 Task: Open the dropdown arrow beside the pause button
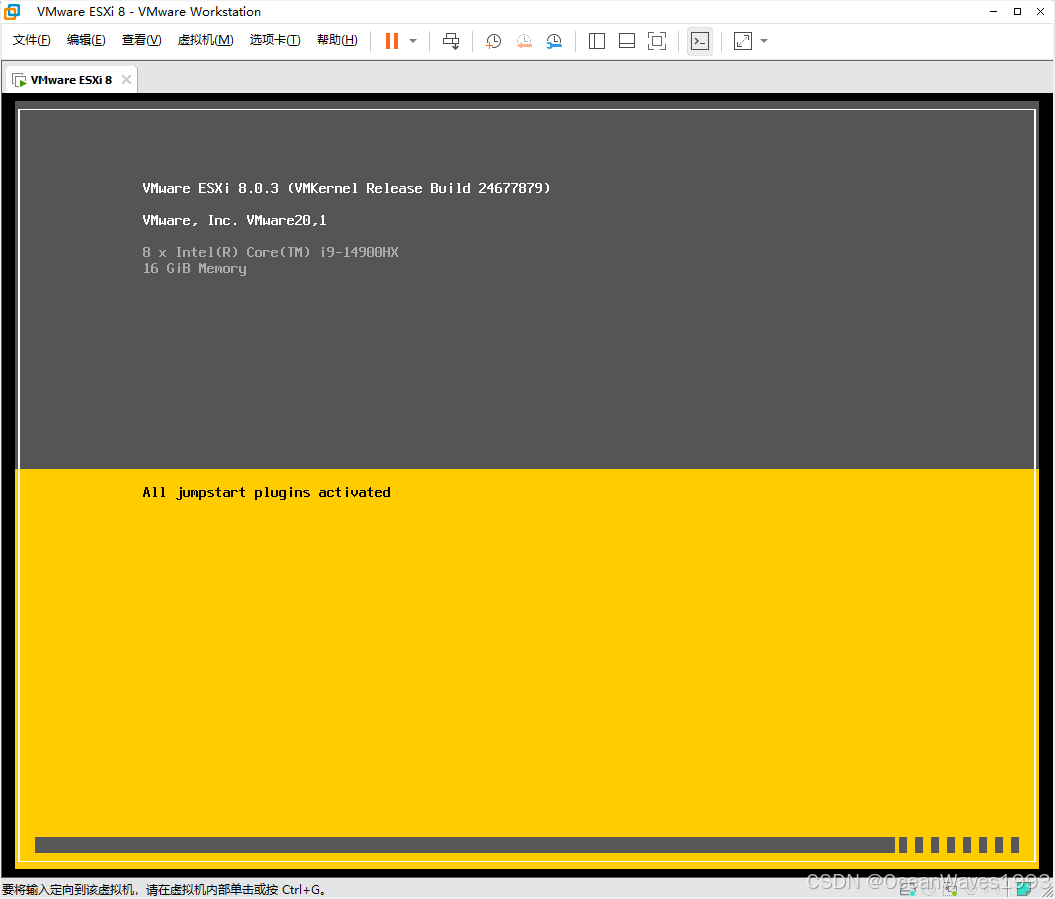pyautogui.click(x=413, y=41)
